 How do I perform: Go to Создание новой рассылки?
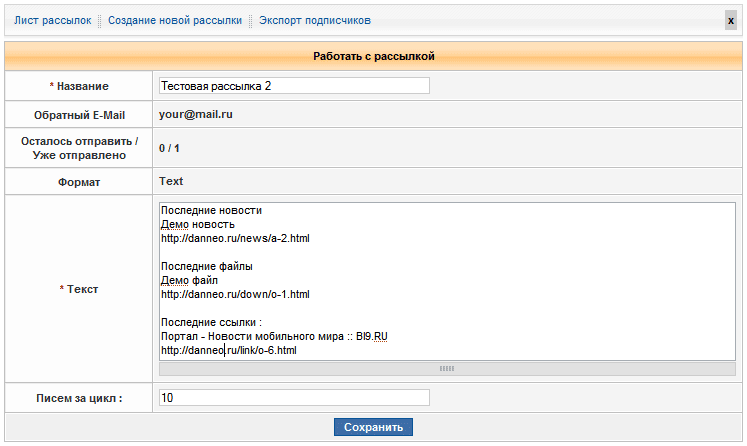(175, 20)
